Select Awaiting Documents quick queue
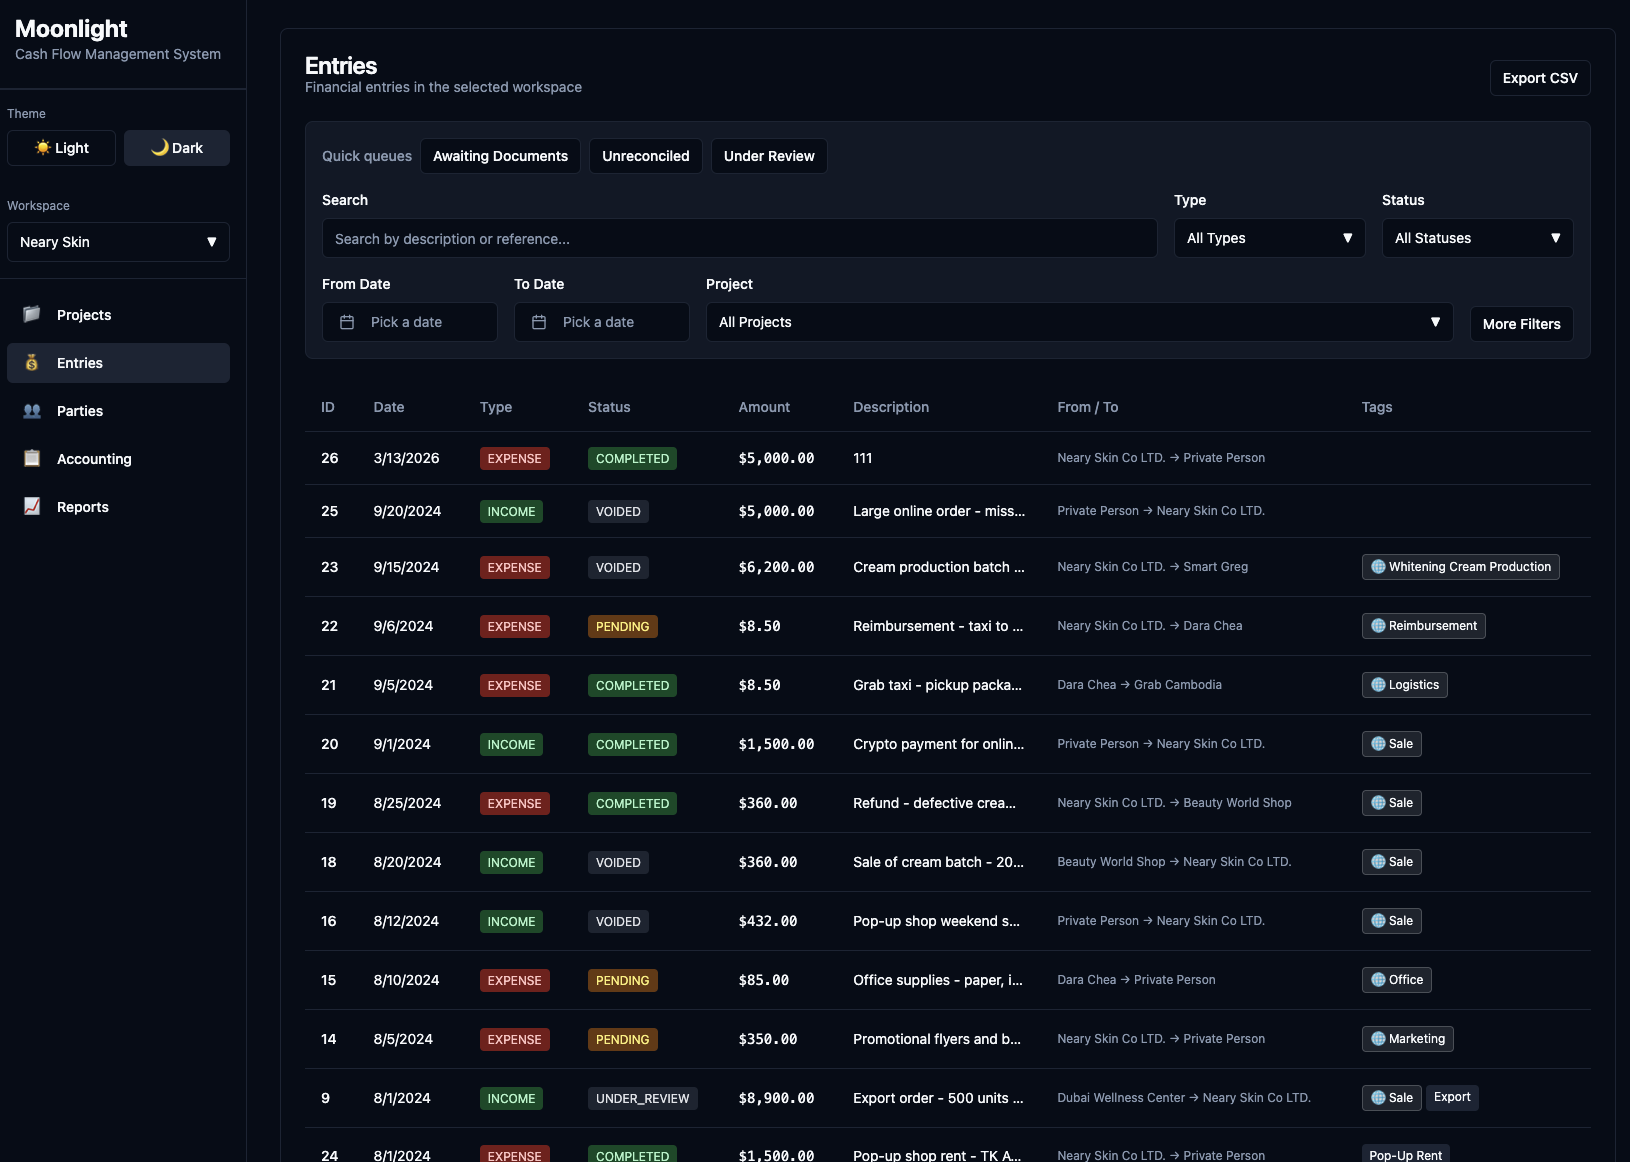 click(x=500, y=156)
